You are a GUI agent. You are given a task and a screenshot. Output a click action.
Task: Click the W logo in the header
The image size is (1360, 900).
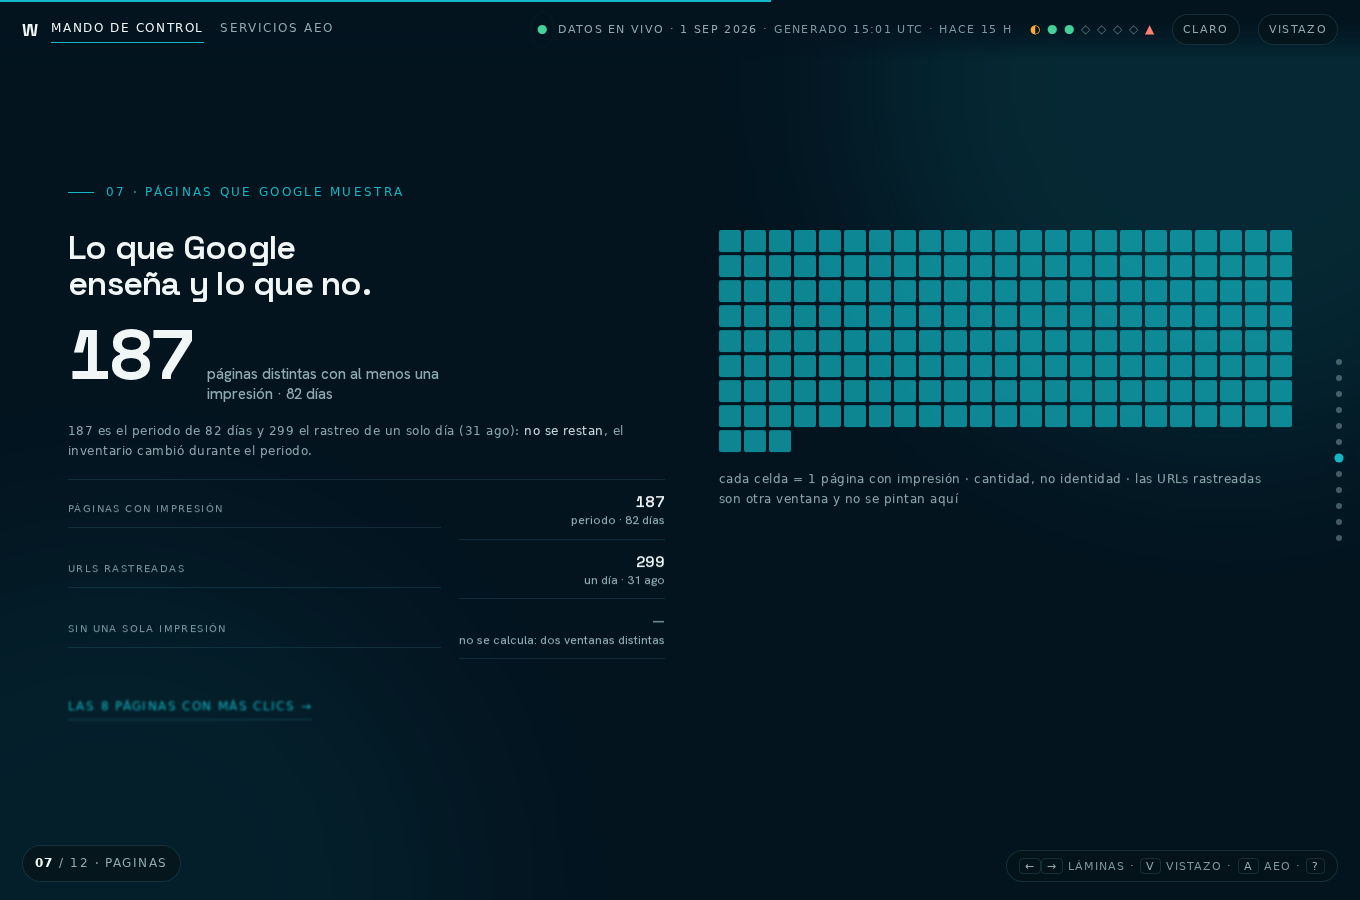[30, 30]
